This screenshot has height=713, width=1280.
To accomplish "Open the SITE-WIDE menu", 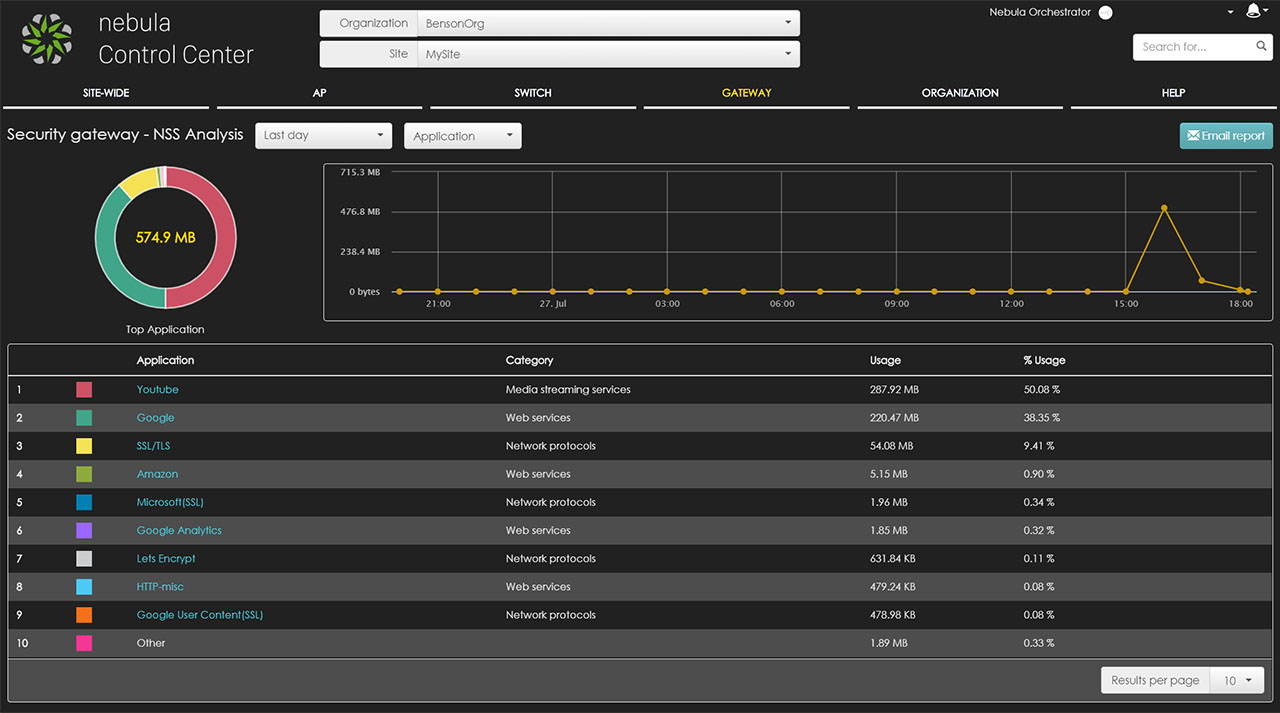I will [x=106, y=93].
